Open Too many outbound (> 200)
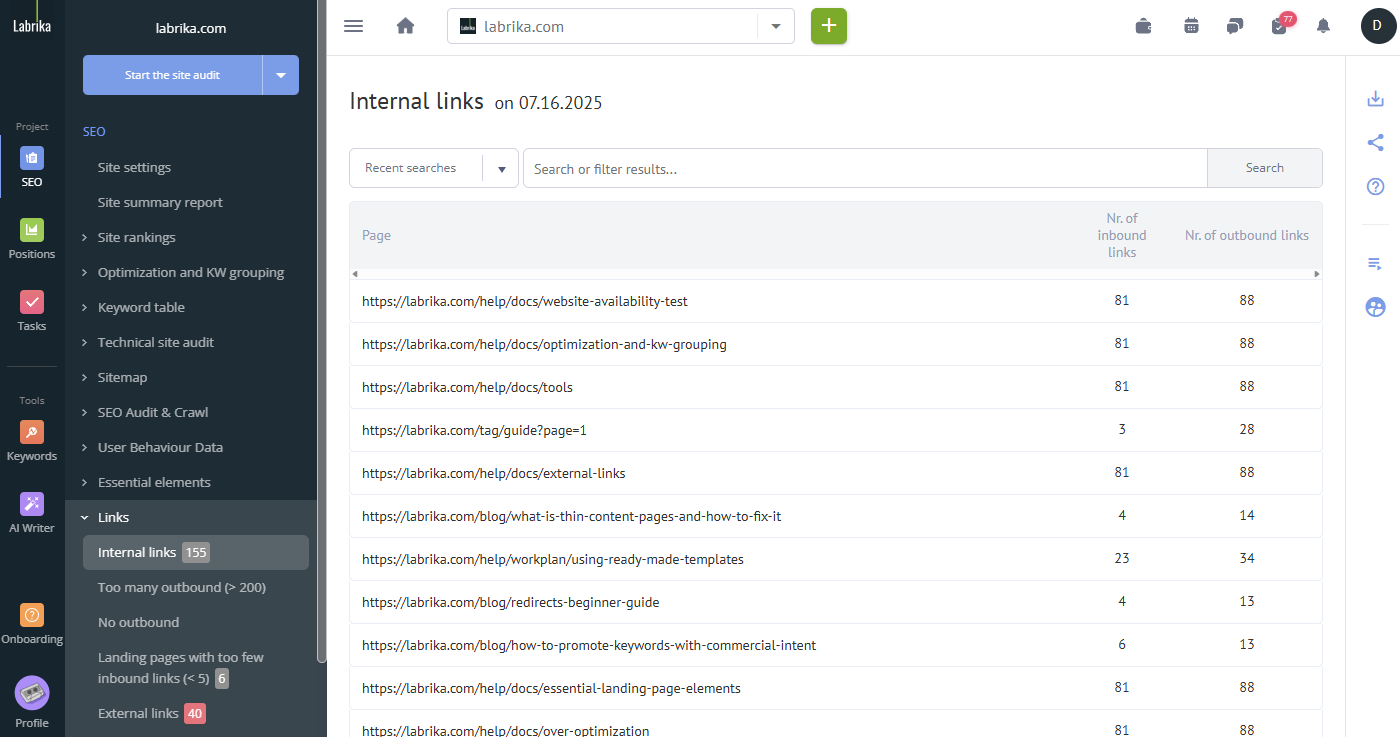 tap(182, 587)
